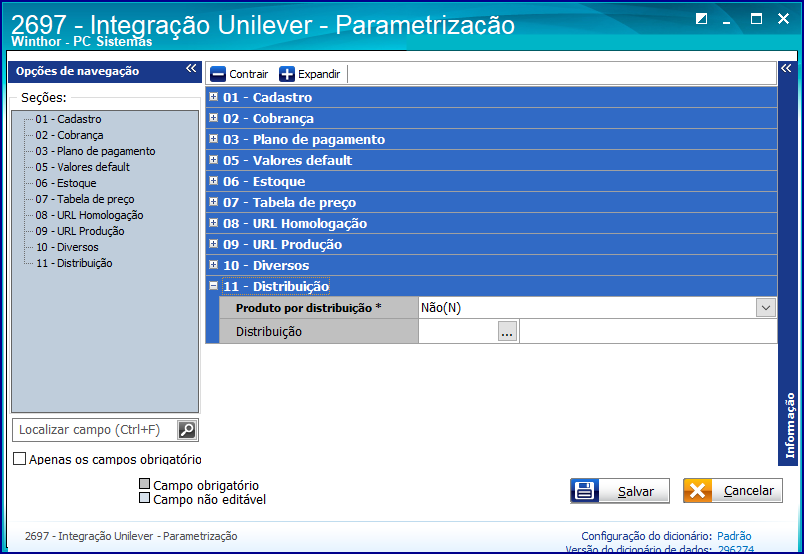Click the 01 - Cadastro section header title
804x554 pixels.
(x=267, y=97)
